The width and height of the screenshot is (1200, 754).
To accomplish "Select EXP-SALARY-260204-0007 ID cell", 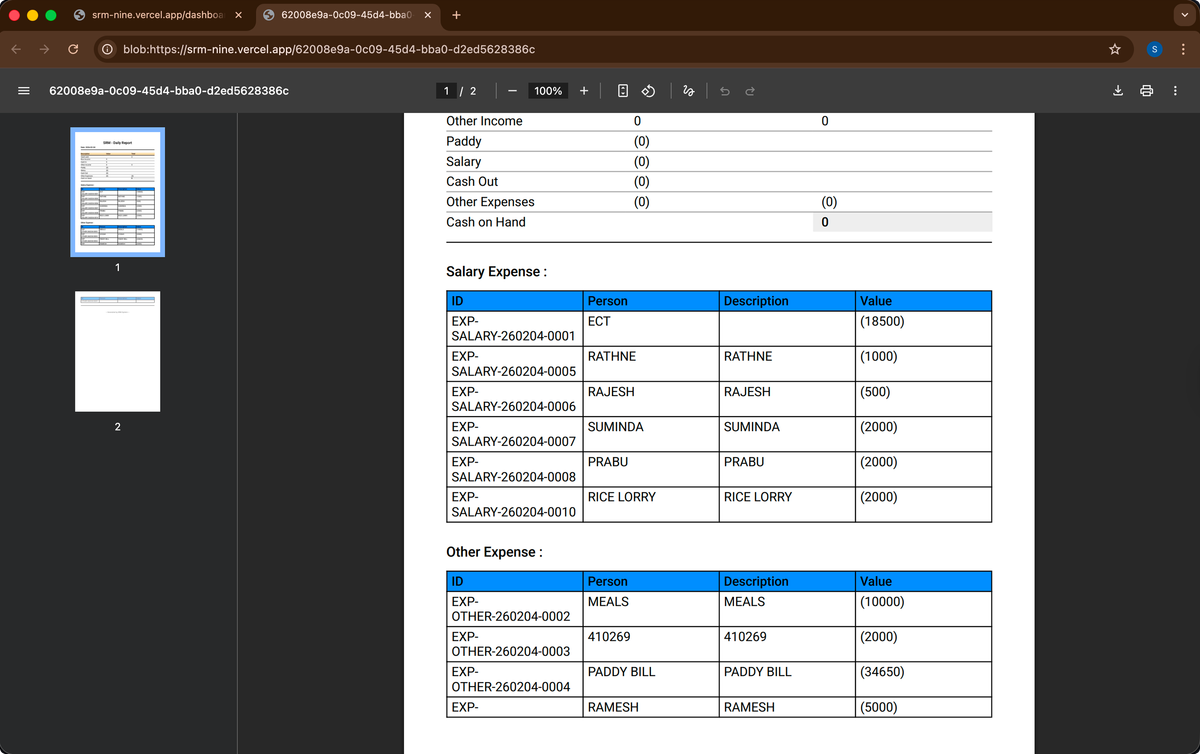I will [x=514, y=434].
